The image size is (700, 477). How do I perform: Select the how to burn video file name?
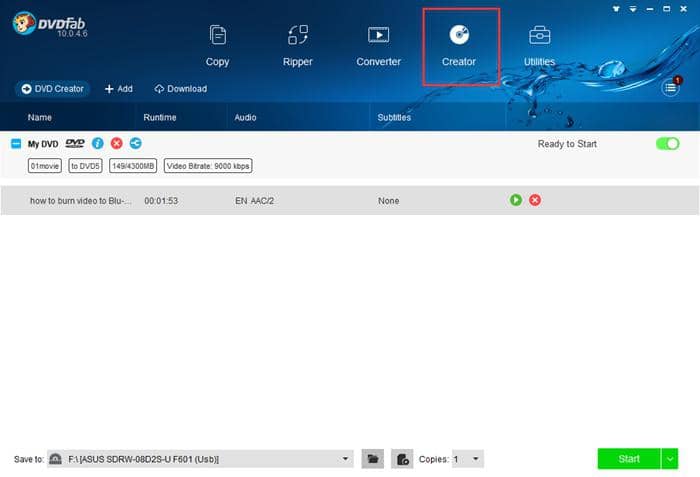click(x=81, y=201)
